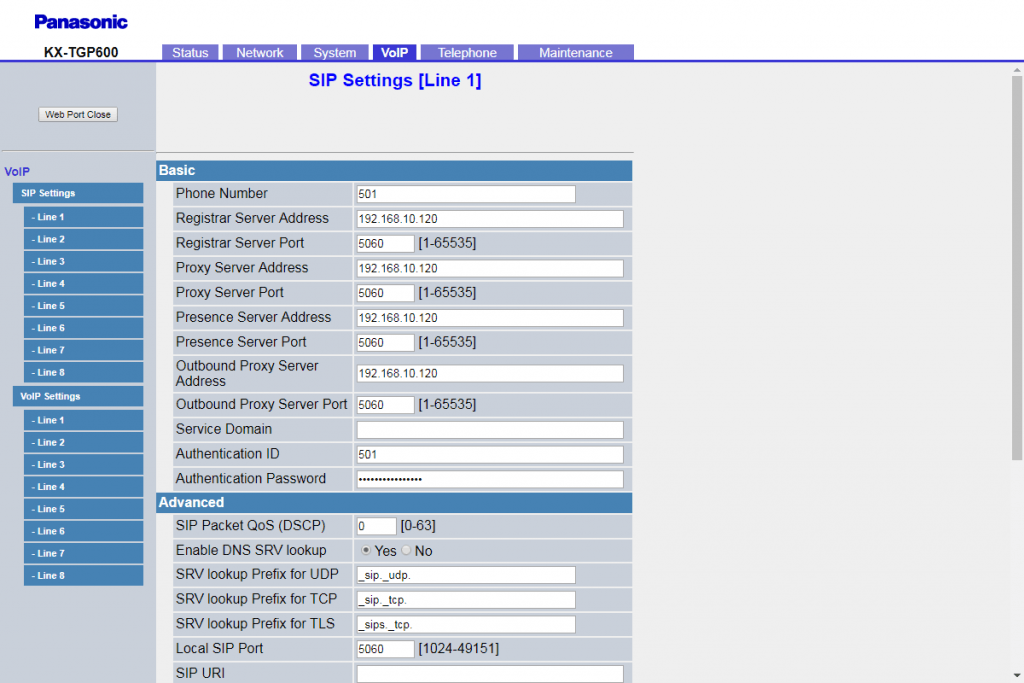Open SIP Settings Line 8
This screenshot has height=683, width=1024.
tap(84, 372)
